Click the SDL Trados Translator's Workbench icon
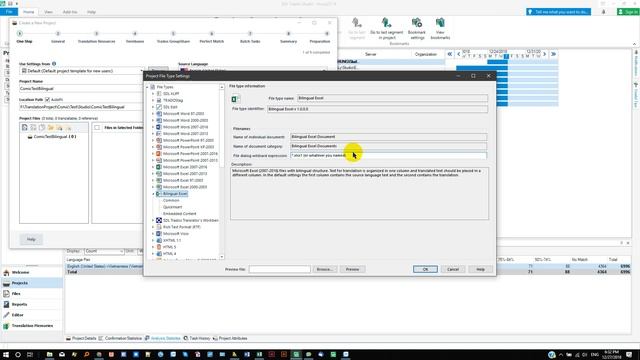This screenshot has width=640, height=360. click(x=159, y=220)
